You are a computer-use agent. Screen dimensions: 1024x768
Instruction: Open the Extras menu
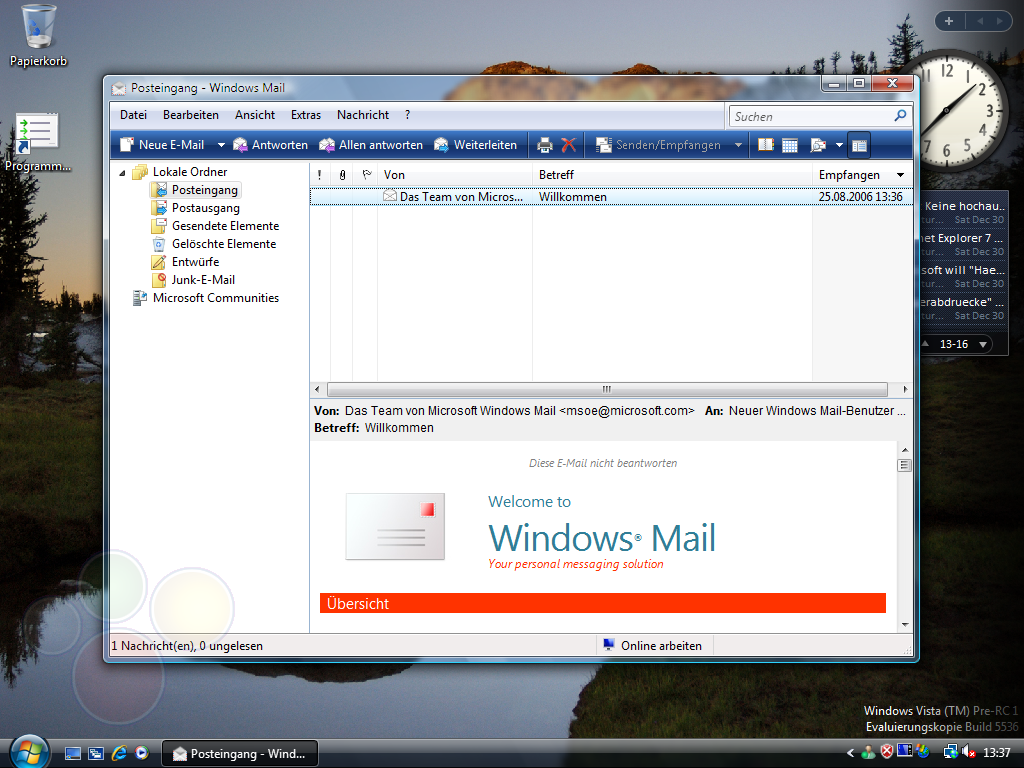click(306, 115)
